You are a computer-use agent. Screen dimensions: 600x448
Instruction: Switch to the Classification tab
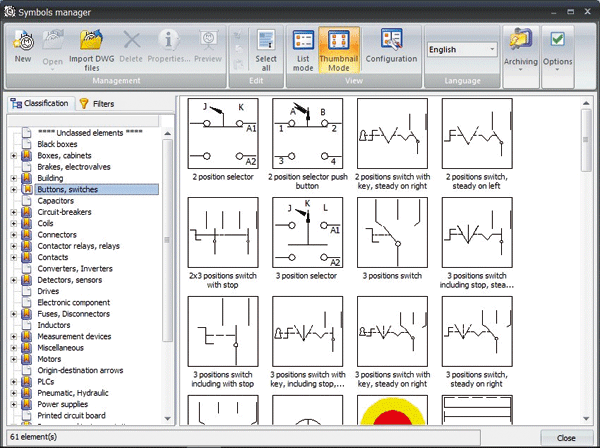(x=39, y=103)
